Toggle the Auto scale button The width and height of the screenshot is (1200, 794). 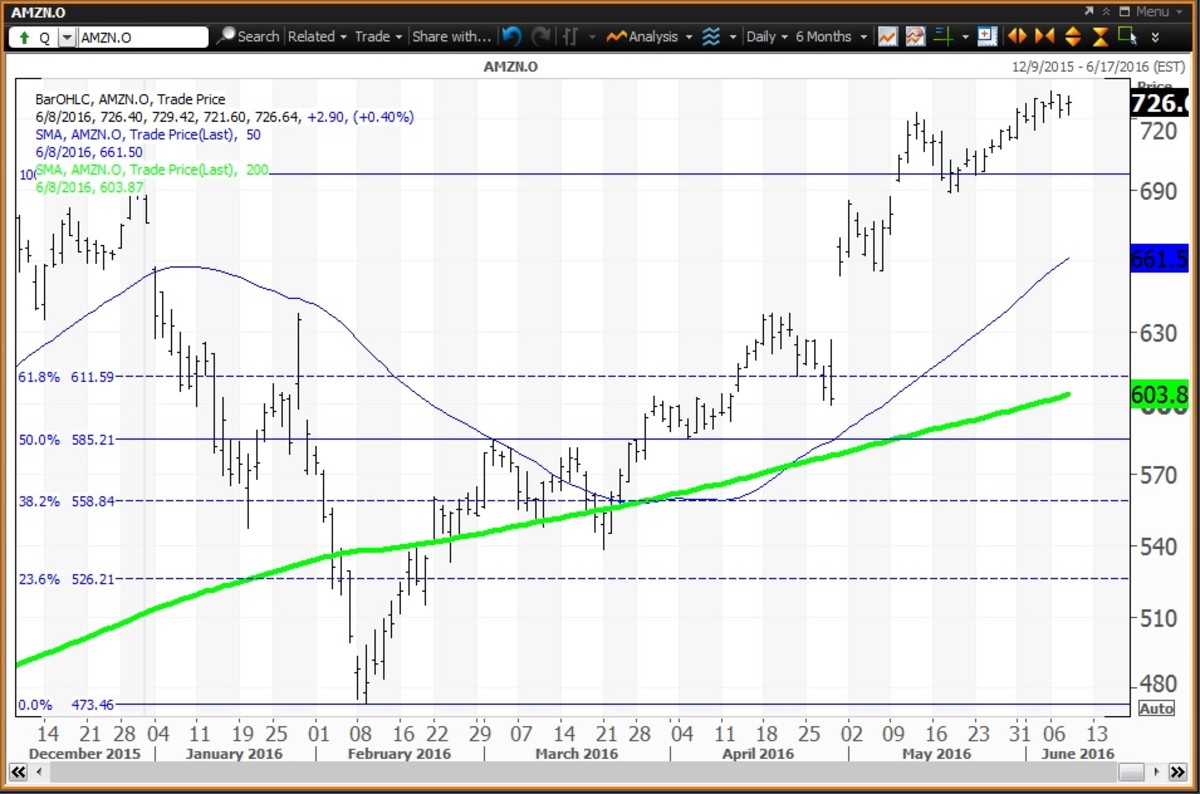(1156, 709)
